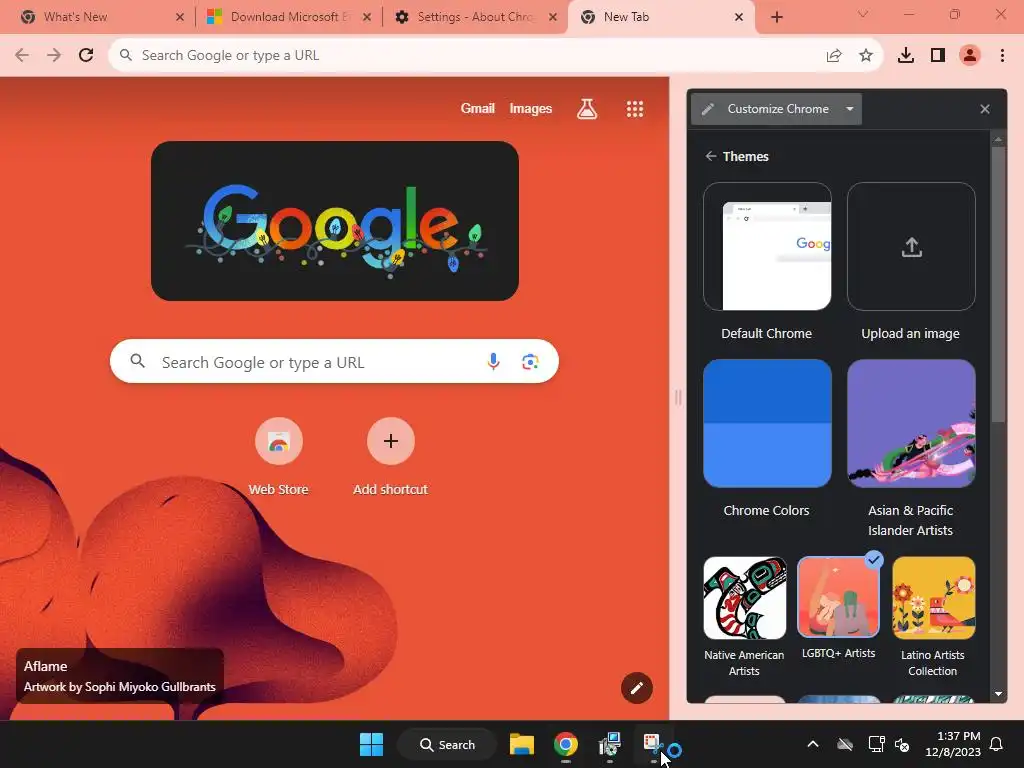Open the Chrome three-dot menu
The image size is (1024, 768).
(1002, 56)
